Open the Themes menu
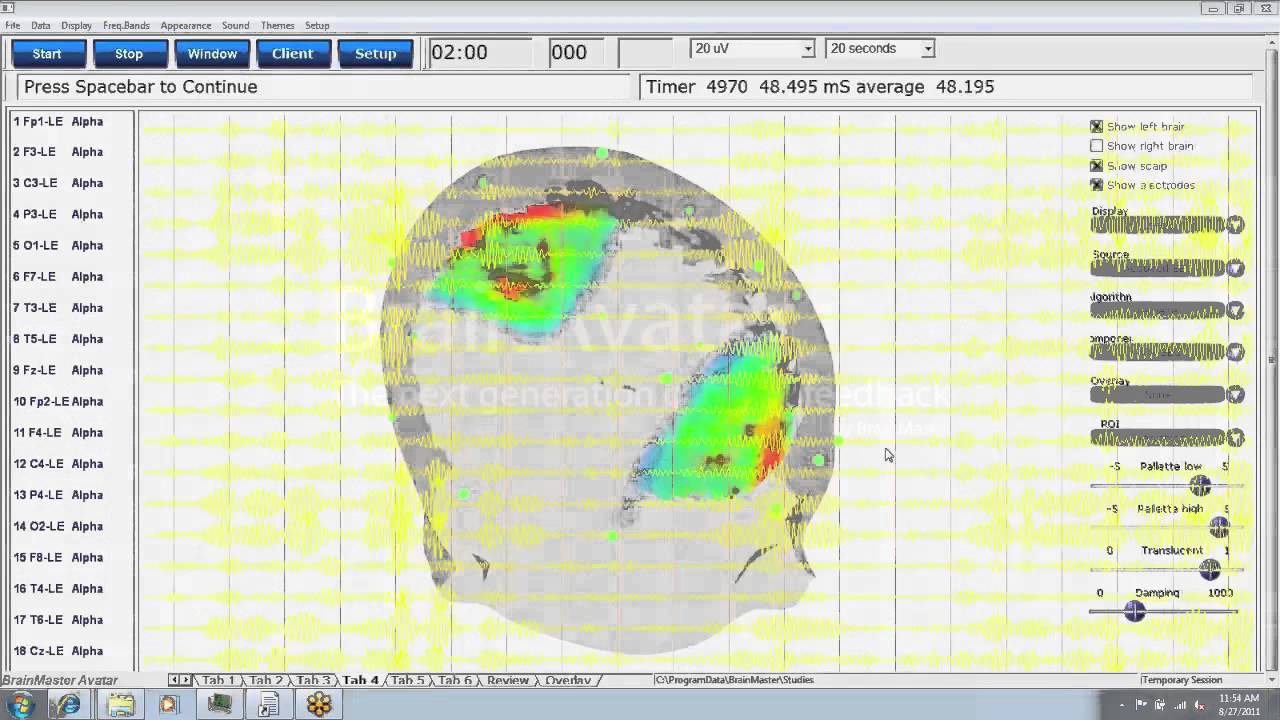This screenshot has height=720, width=1280. click(x=278, y=25)
